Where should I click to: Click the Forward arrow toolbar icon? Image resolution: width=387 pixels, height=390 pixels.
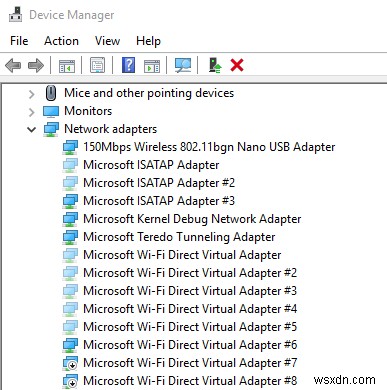coord(36,65)
